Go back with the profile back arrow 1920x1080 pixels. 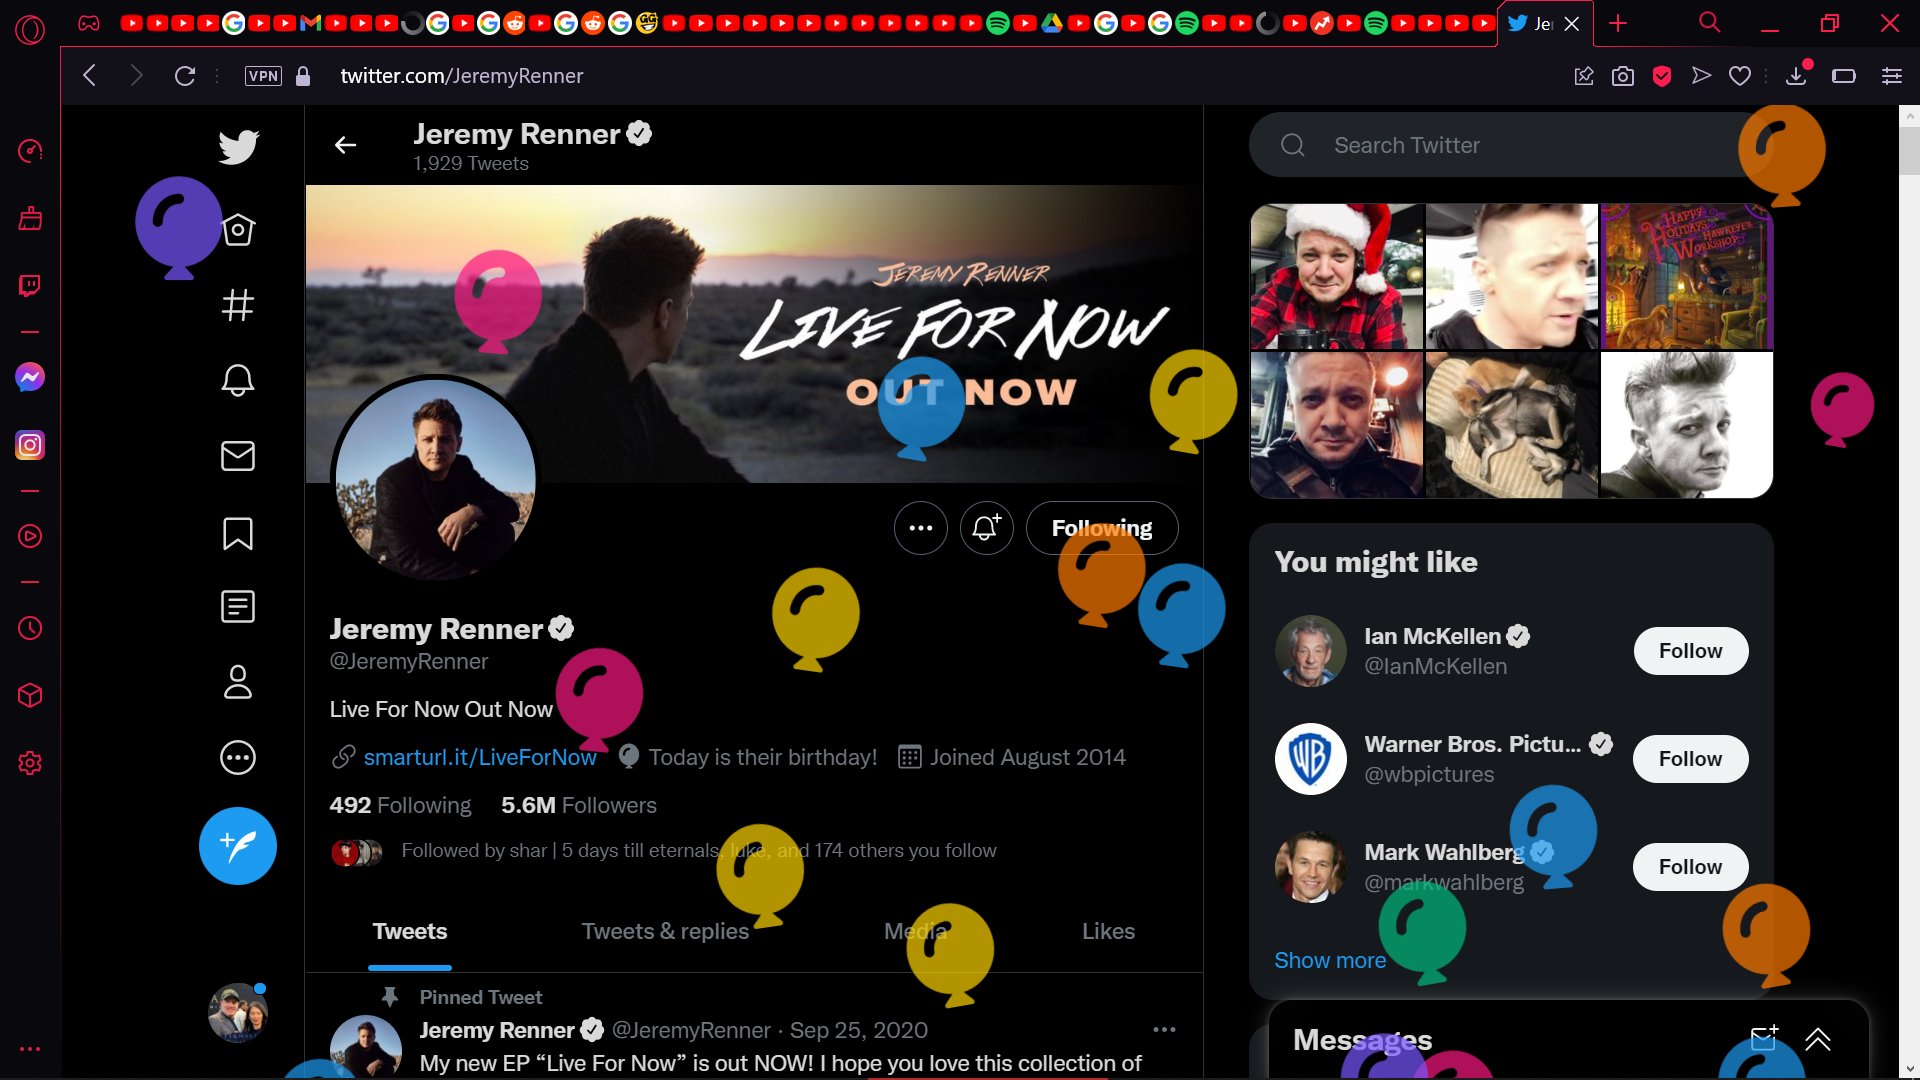(x=346, y=146)
